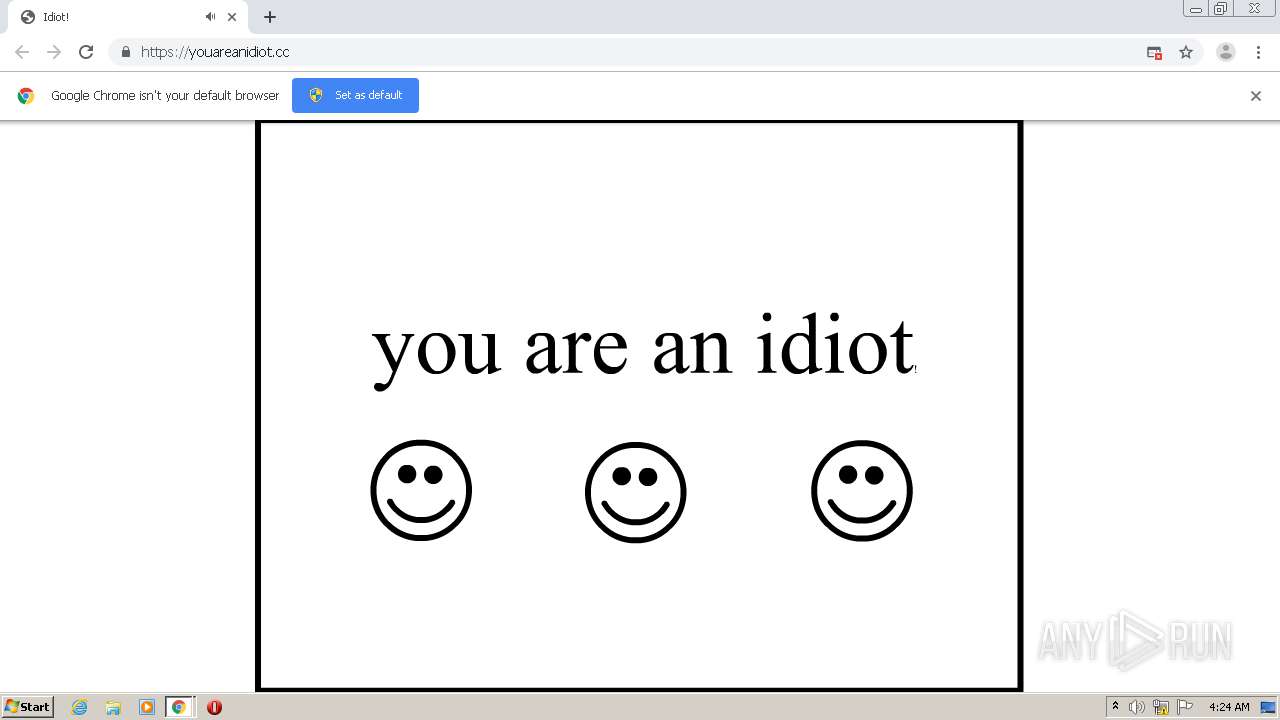Viewport: 1280px width, 720px height.
Task: Open Windows Media Player taskbar icon
Action: pyautogui.click(x=146, y=707)
